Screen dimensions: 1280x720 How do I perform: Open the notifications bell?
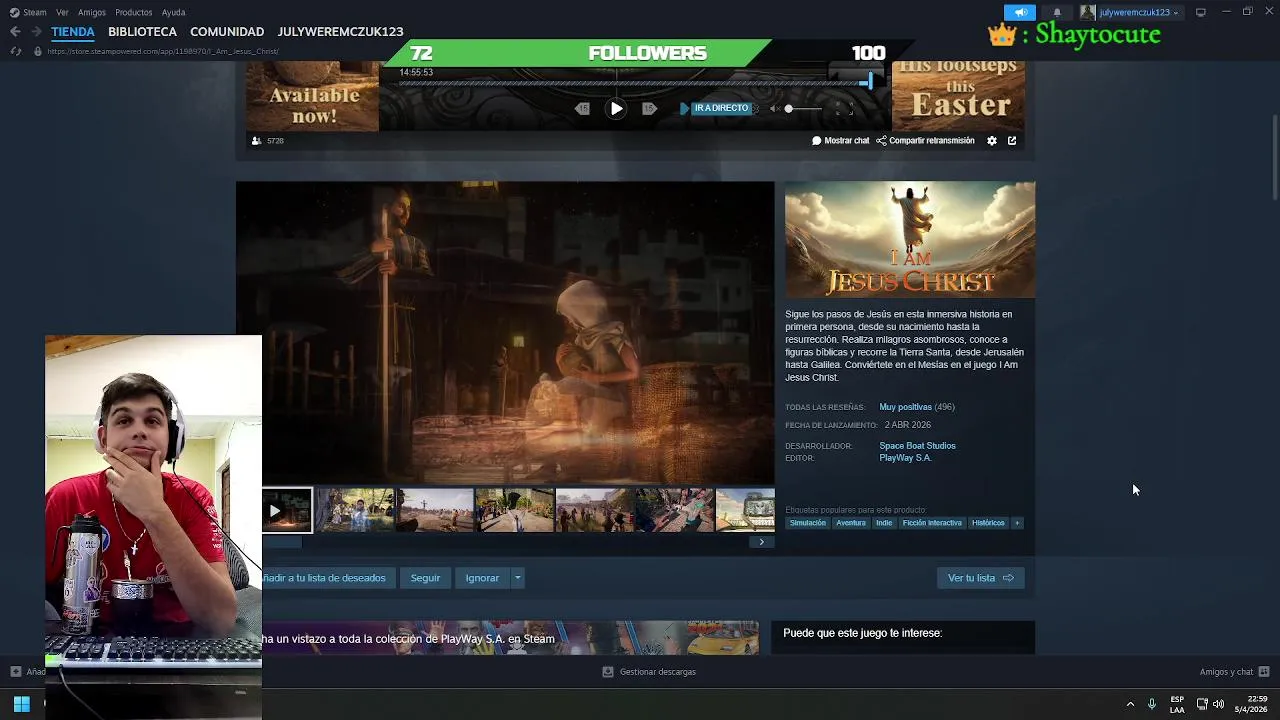coord(1056,12)
